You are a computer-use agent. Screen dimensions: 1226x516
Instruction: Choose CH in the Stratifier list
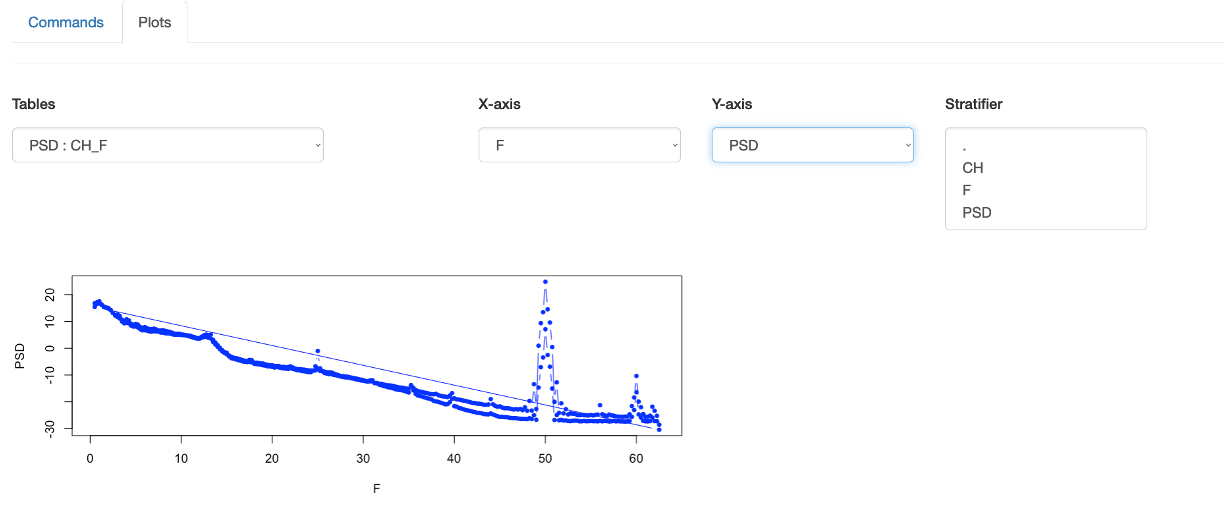(x=973, y=168)
